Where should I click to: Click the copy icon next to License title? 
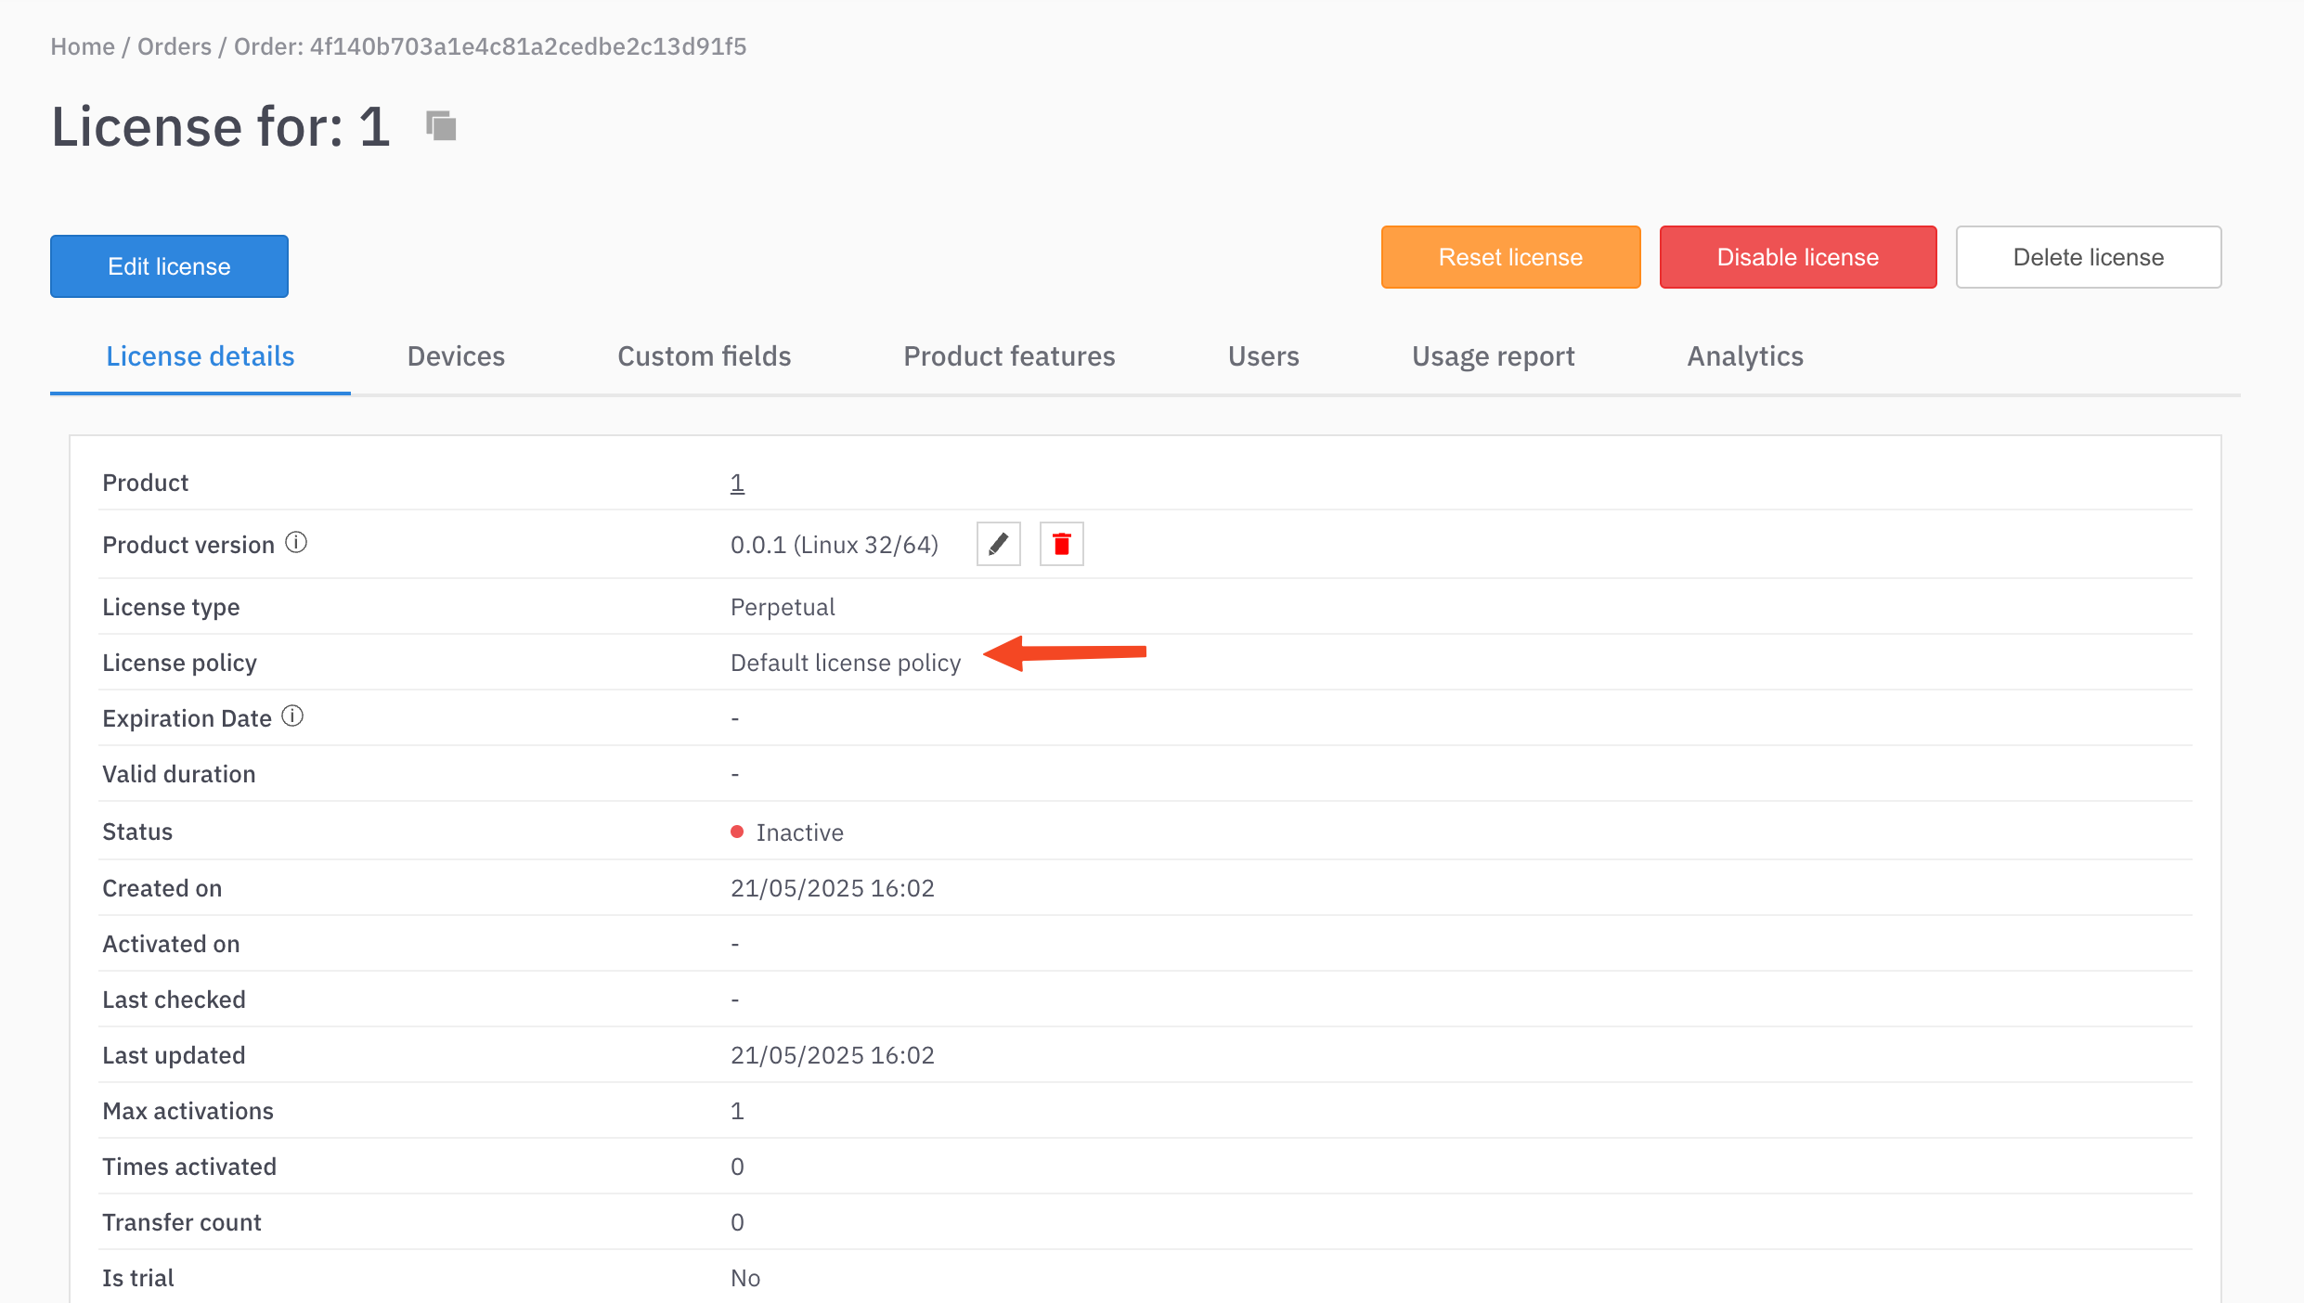(x=441, y=126)
